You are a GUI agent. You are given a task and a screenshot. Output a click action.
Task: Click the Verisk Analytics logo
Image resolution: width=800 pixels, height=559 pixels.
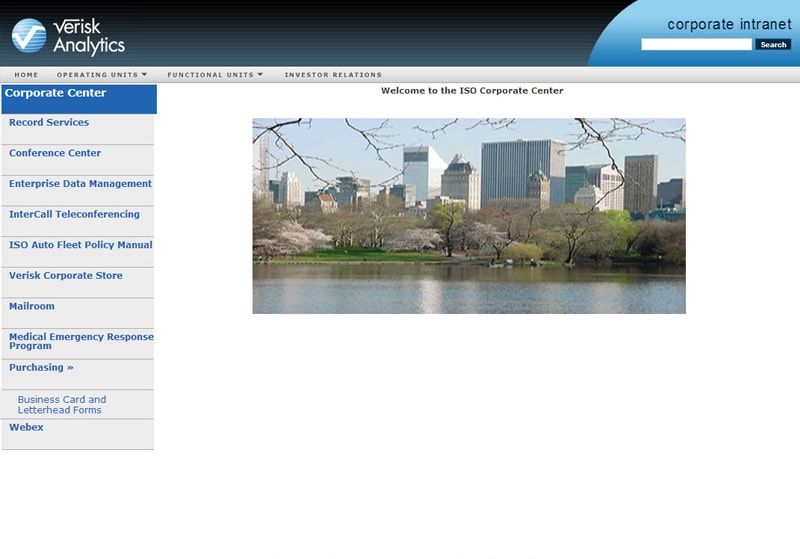tap(68, 36)
